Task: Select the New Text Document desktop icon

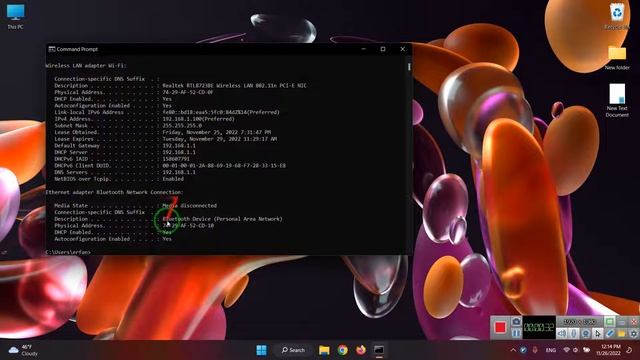Action: coord(617,100)
